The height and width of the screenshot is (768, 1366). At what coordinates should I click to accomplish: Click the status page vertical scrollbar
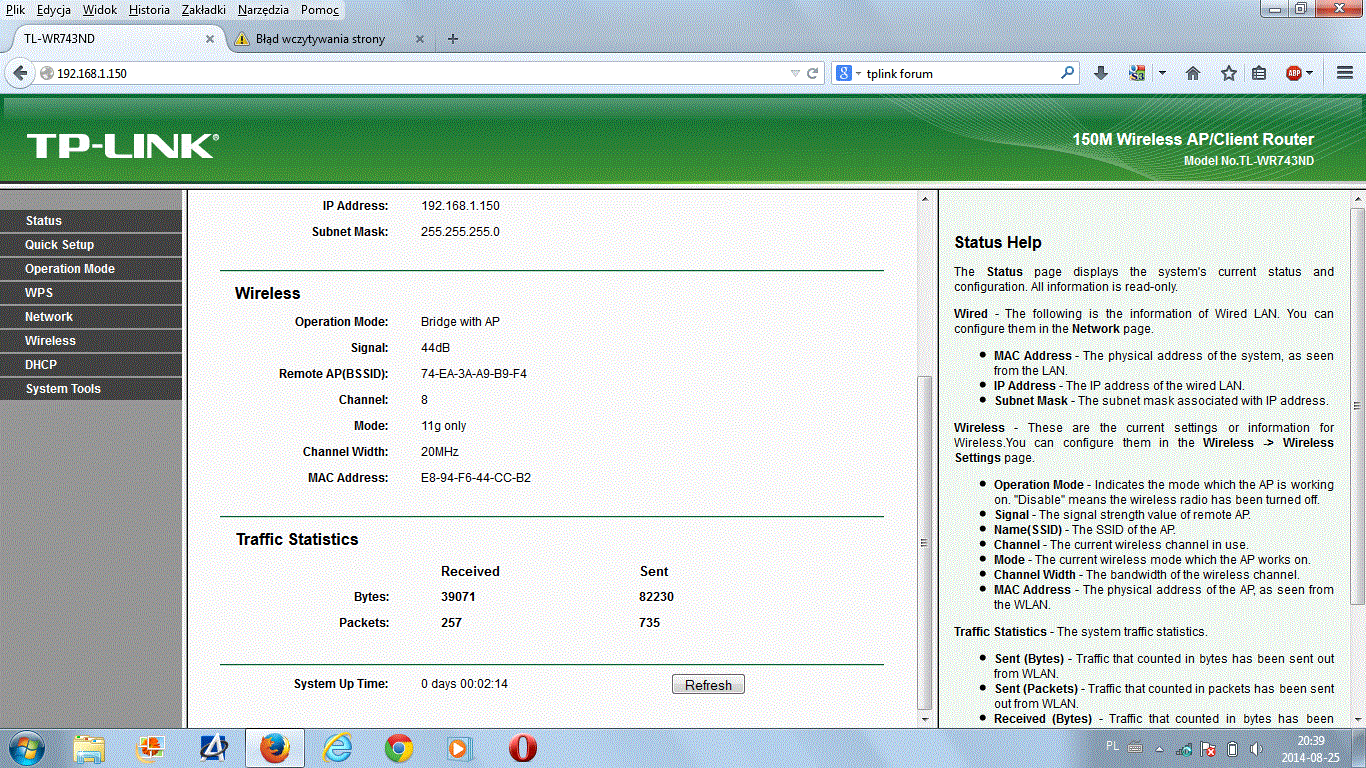[924, 540]
